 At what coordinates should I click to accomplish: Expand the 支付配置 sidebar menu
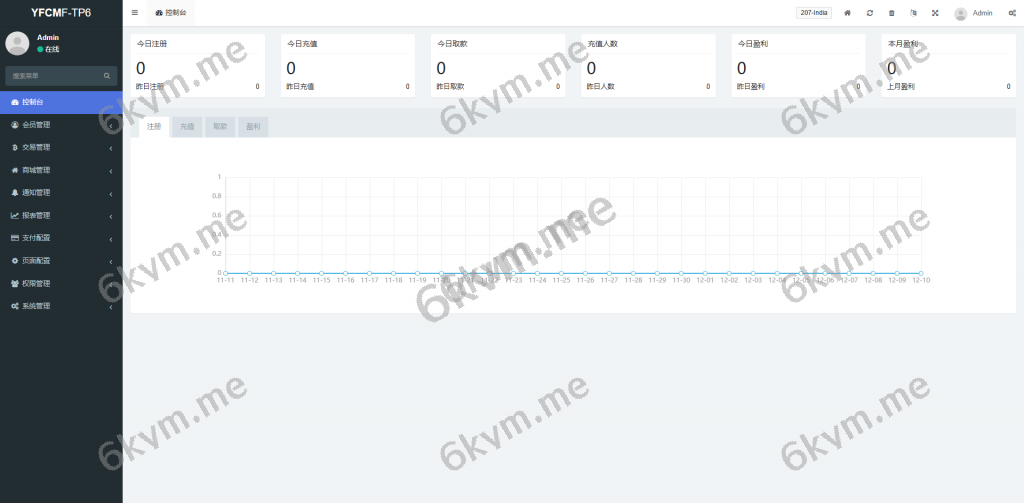tap(61, 238)
